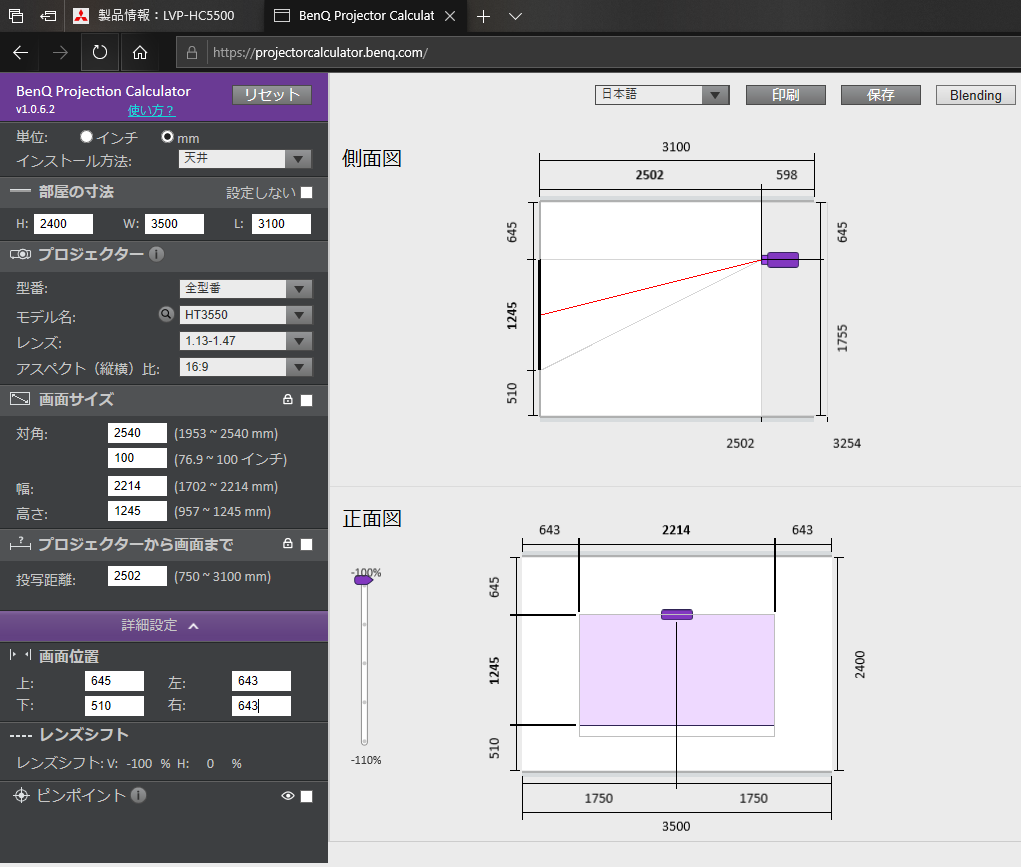Click the screen position section icon

point(20,655)
